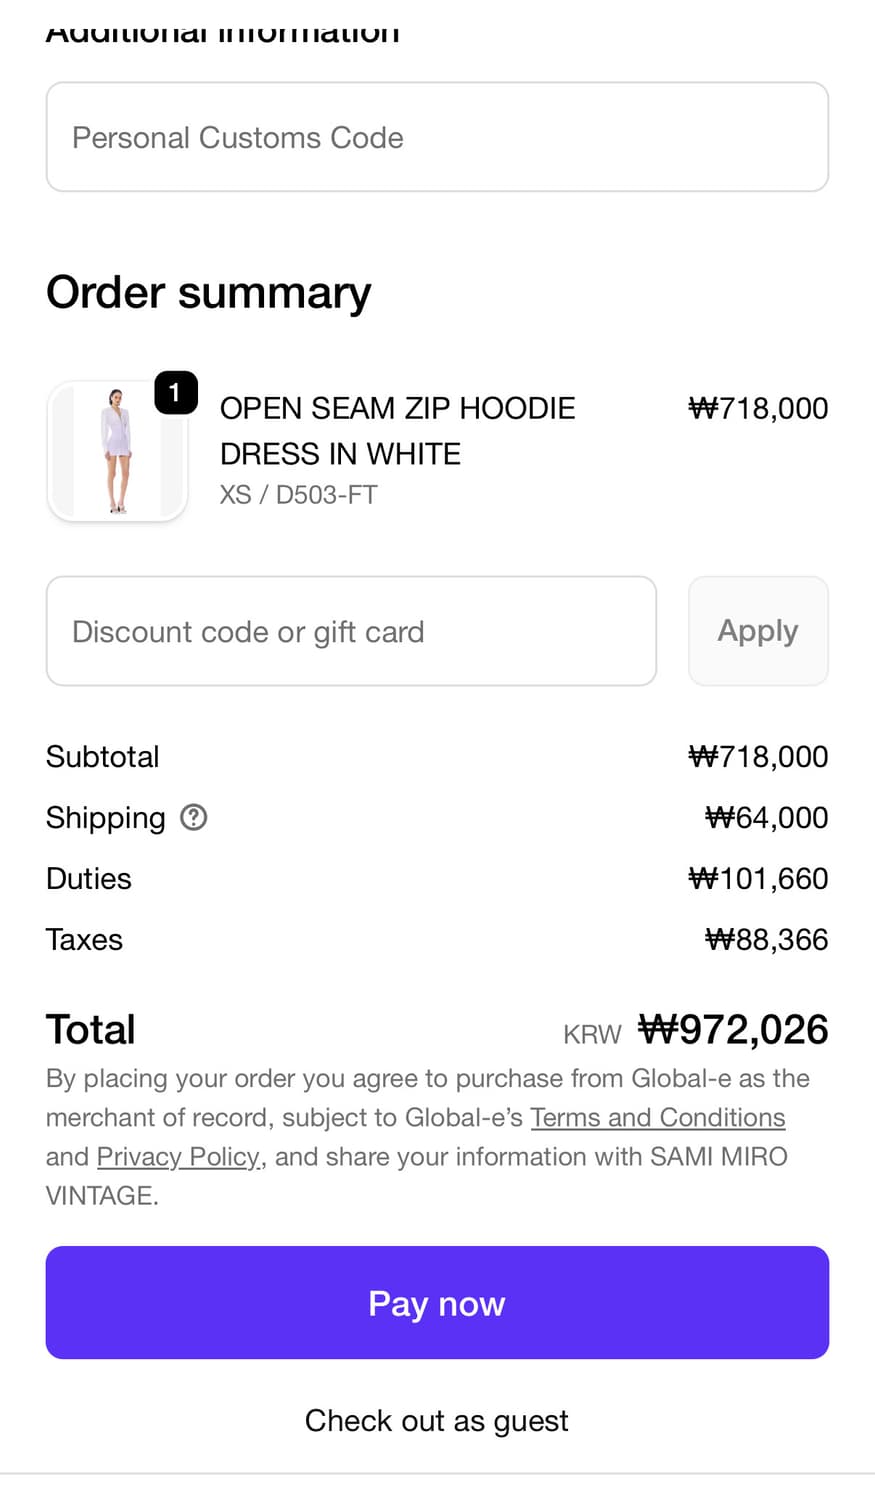The width and height of the screenshot is (875, 1500).
Task: Choose Check out as guest
Action: coord(437,1420)
